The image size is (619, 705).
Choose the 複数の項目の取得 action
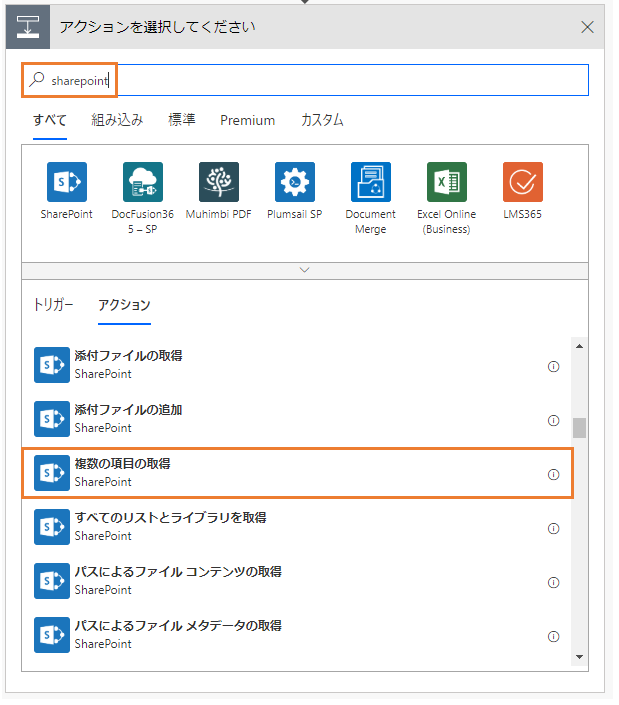(x=298, y=473)
